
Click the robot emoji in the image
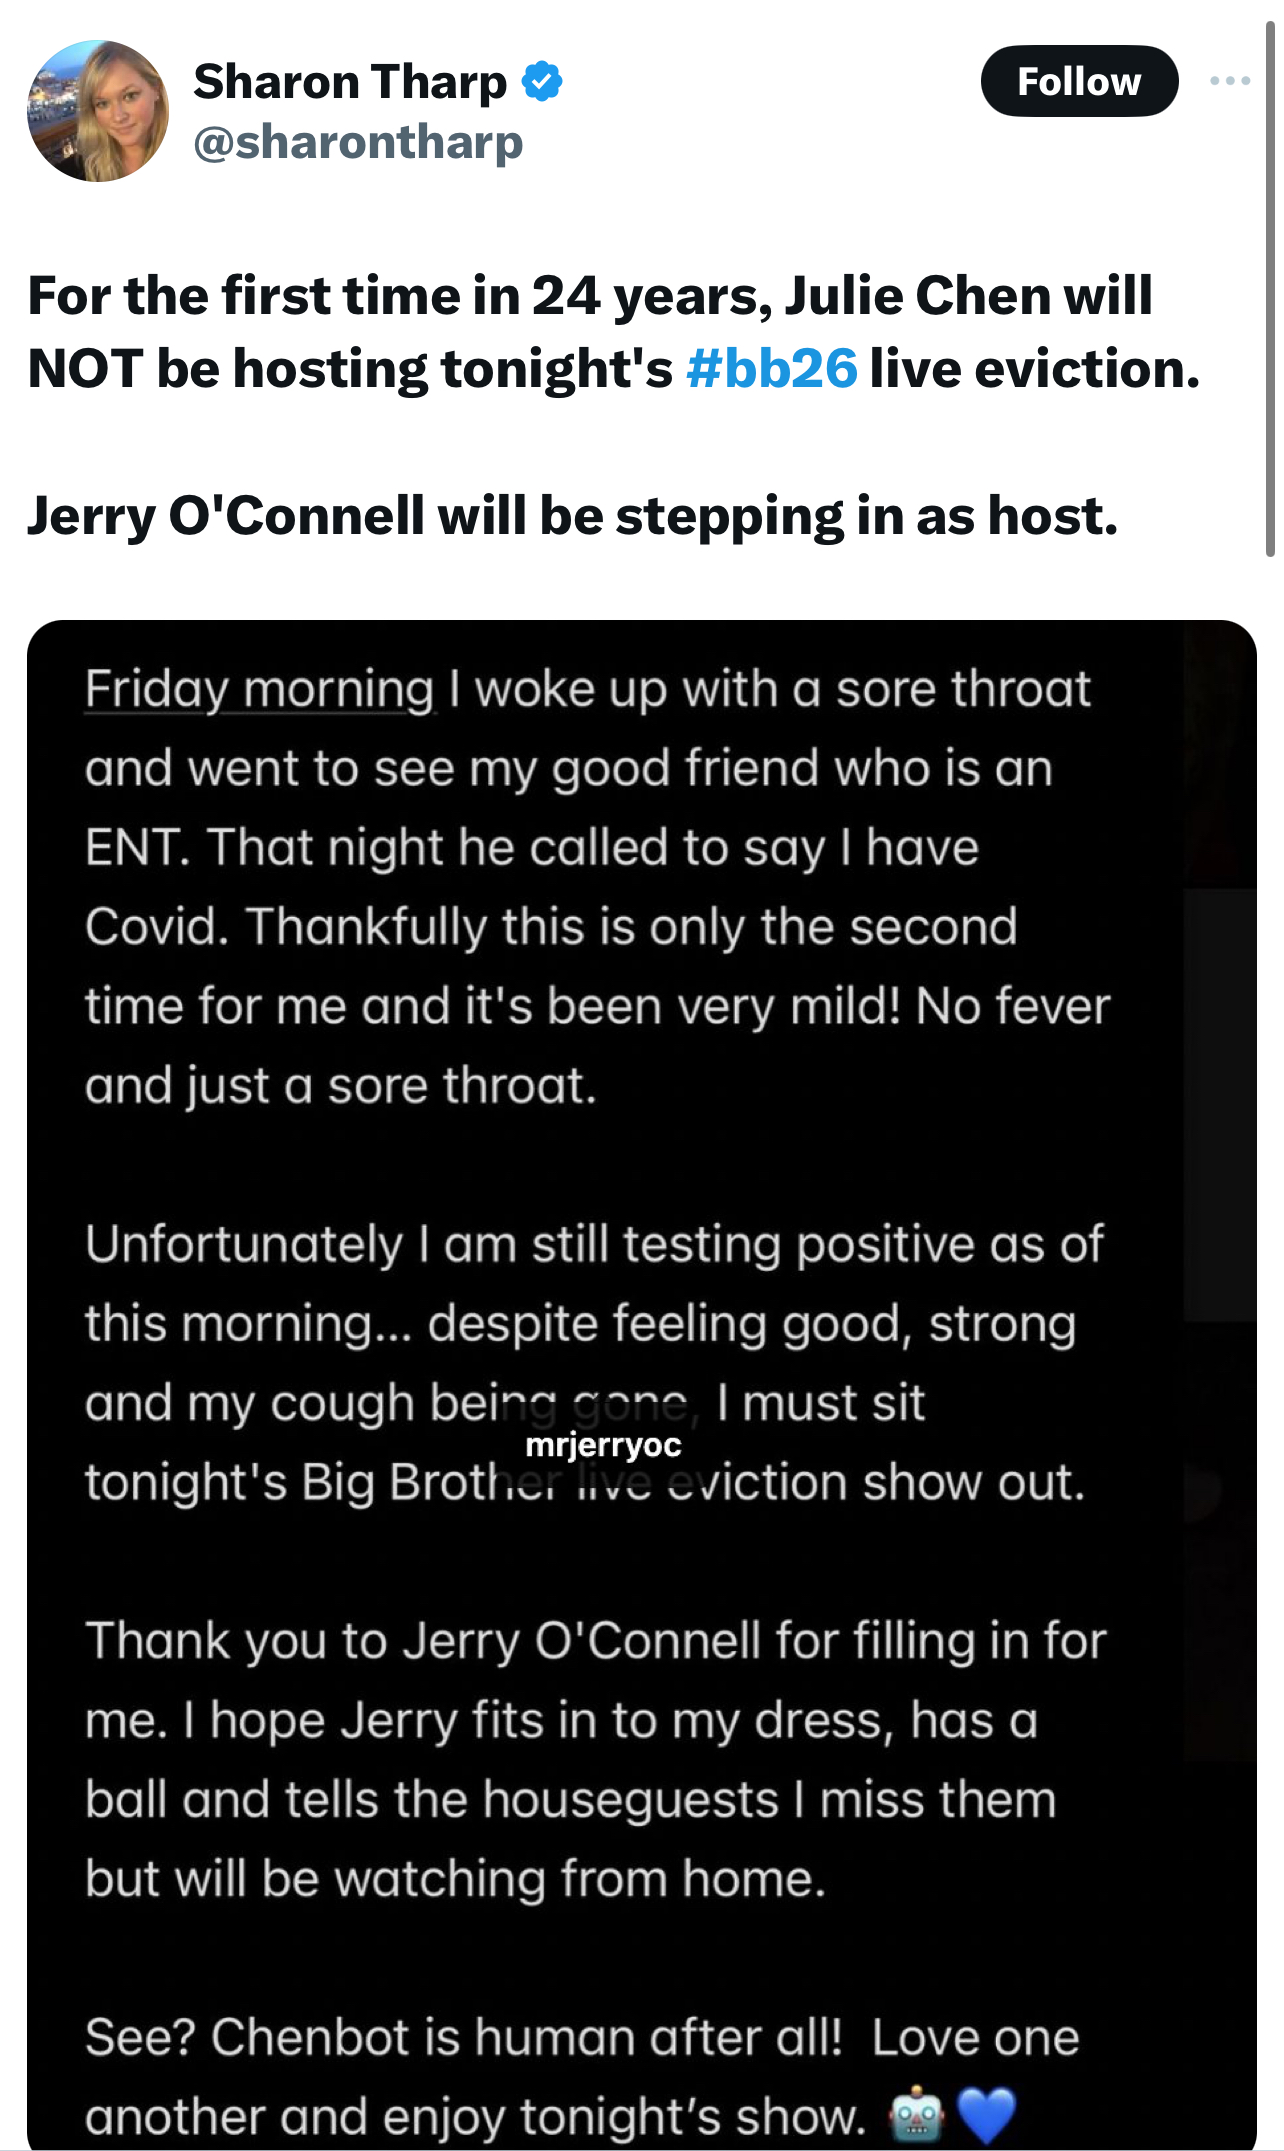point(916,2116)
